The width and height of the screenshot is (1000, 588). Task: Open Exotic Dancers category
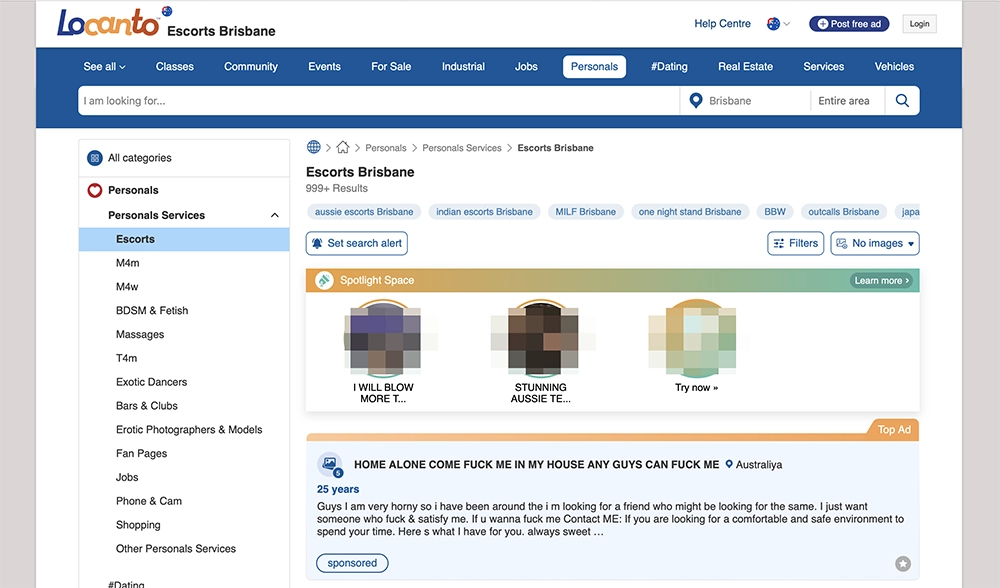151,382
